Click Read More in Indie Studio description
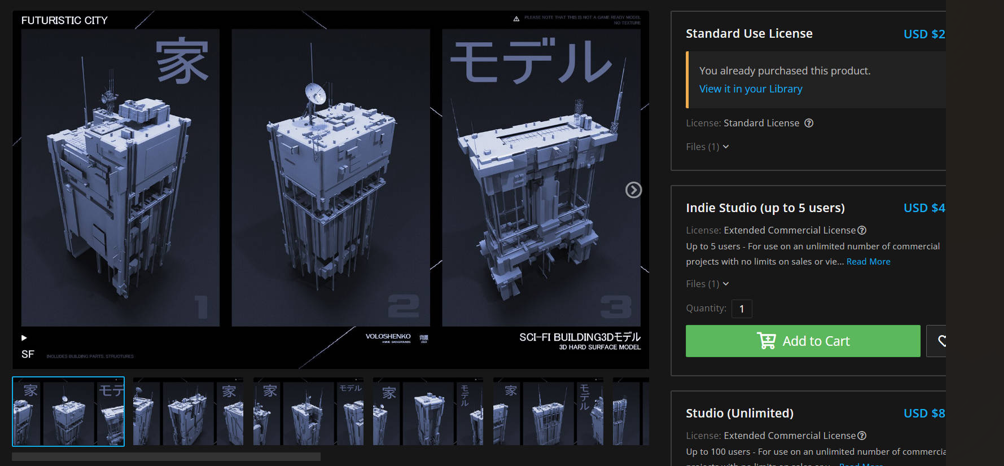 pyautogui.click(x=868, y=262)
